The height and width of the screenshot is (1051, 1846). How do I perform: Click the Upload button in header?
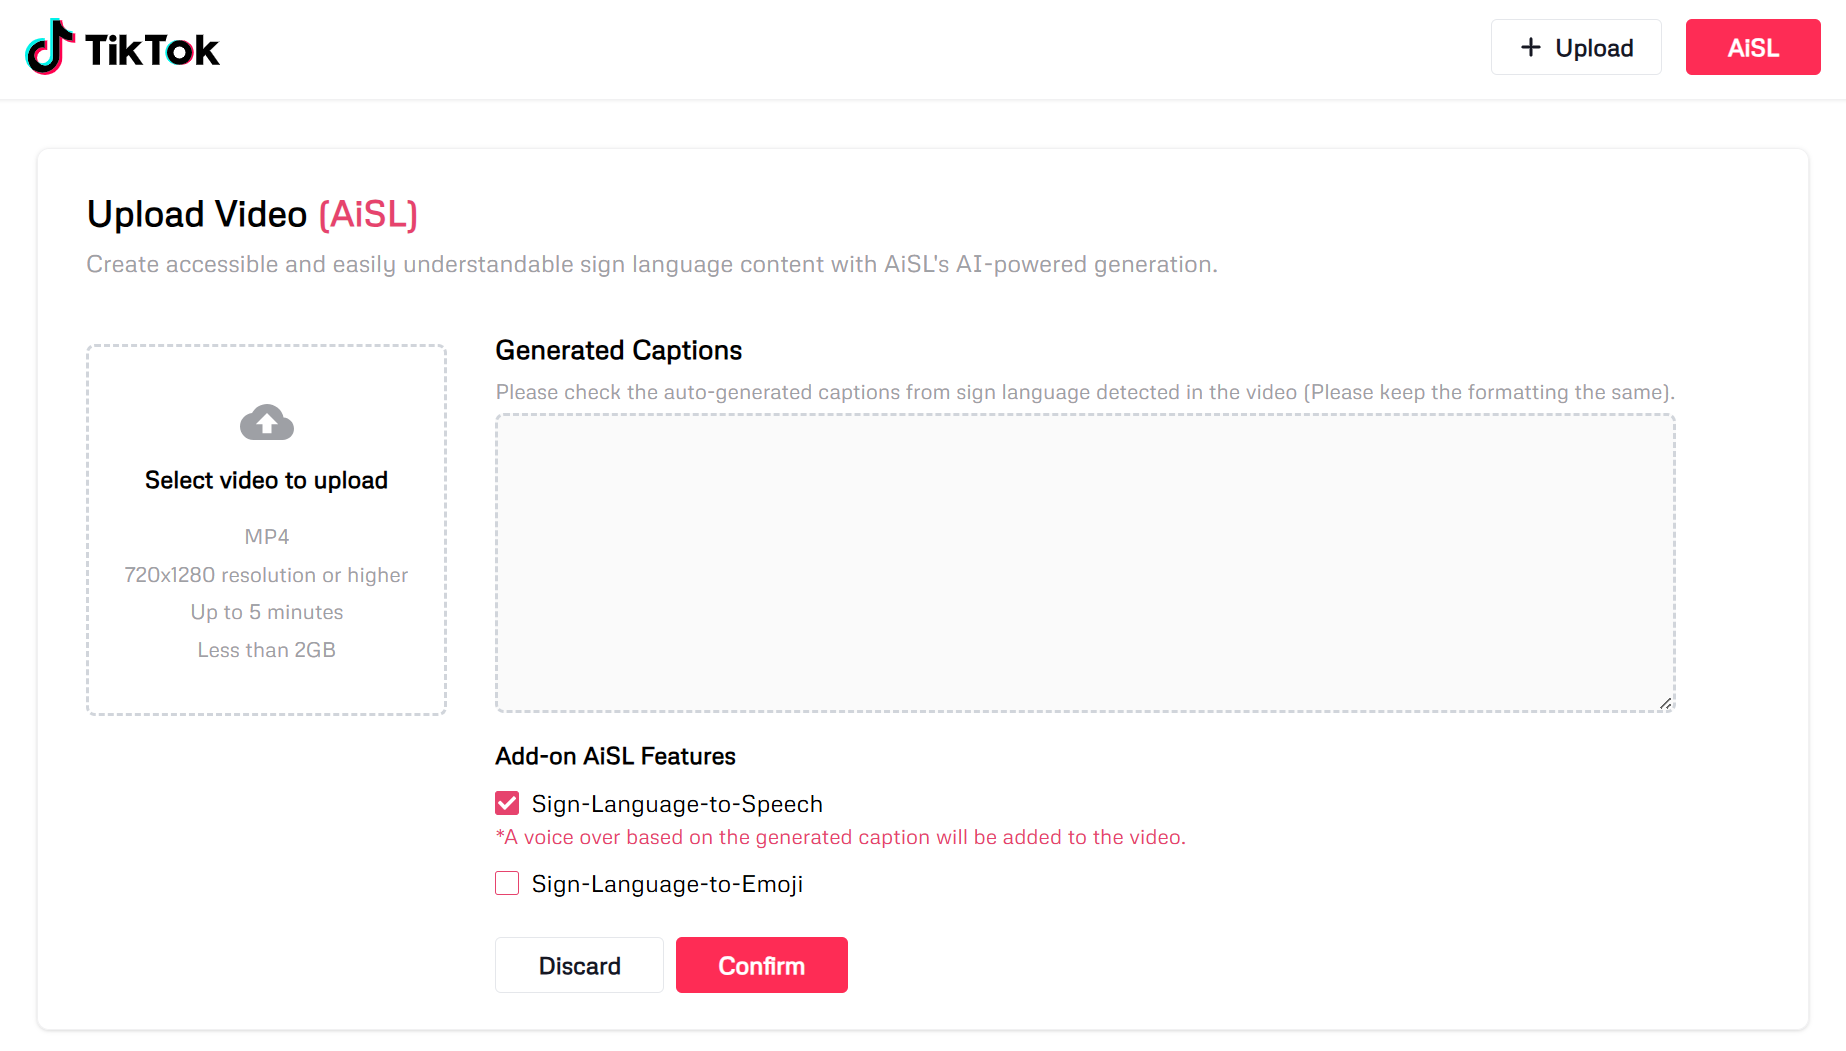pyautogui.click(x=1576, y=47)
